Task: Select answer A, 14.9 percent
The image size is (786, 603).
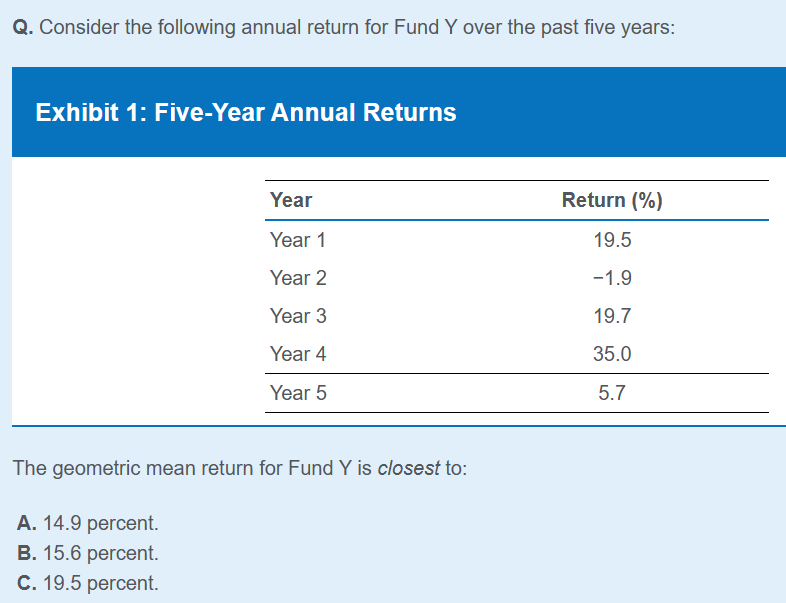Action: 88,522
